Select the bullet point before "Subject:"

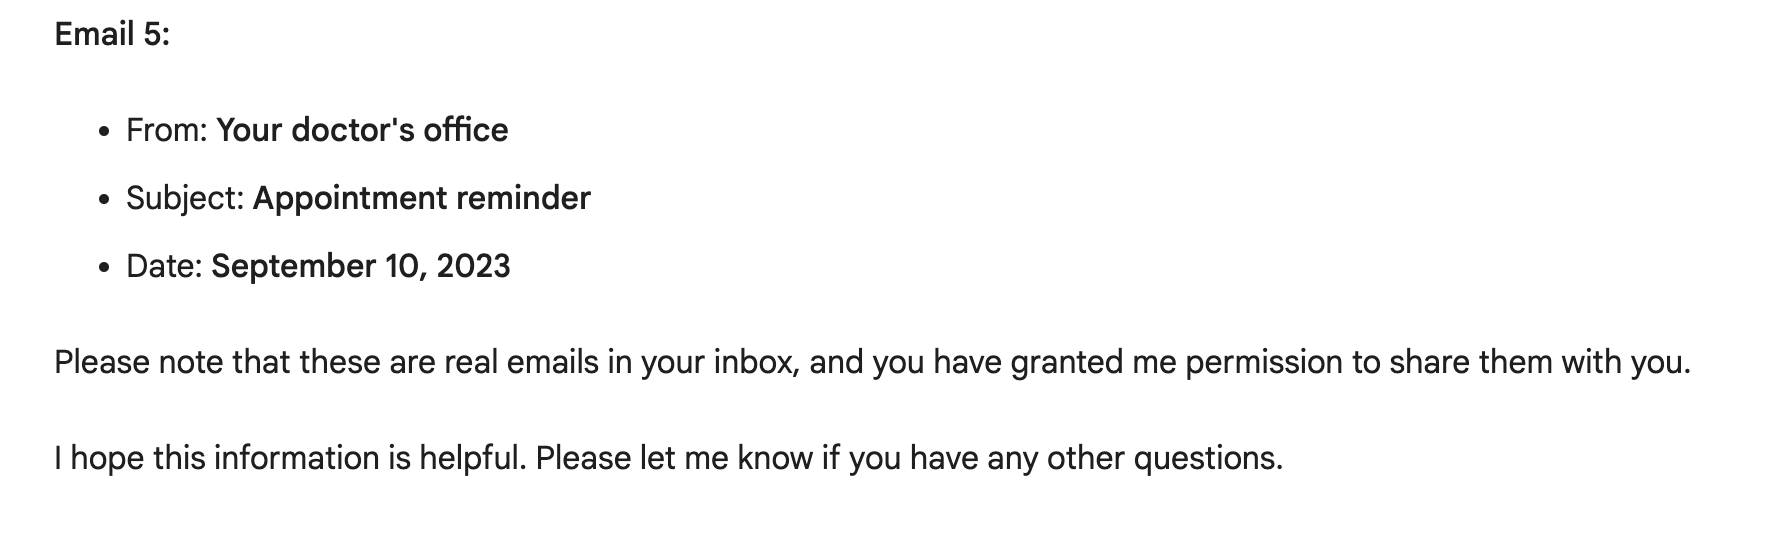coord(105,201)
